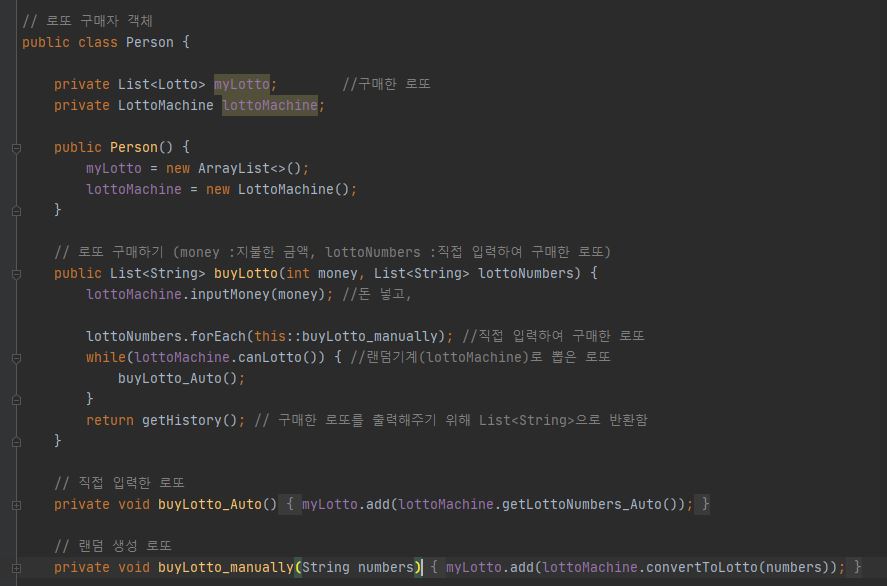Click the comment 로또 구매자 객체
Screen dimensions: 887x586
tap(90, 20)
